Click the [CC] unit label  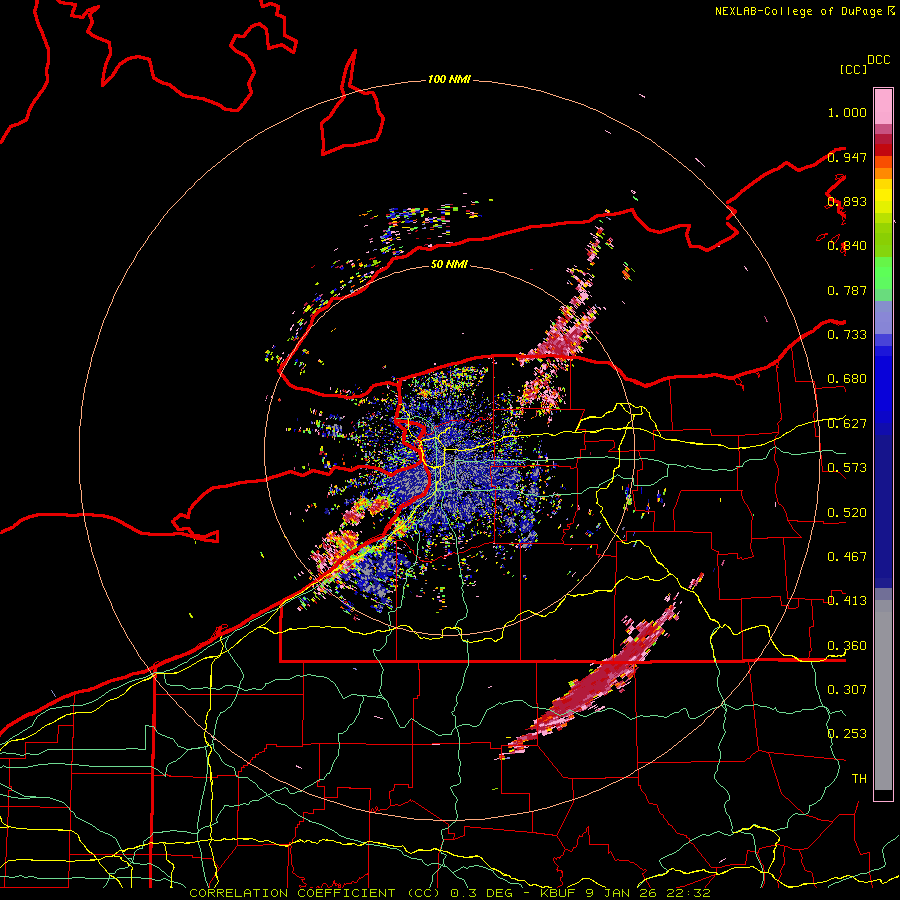point(854,69)
